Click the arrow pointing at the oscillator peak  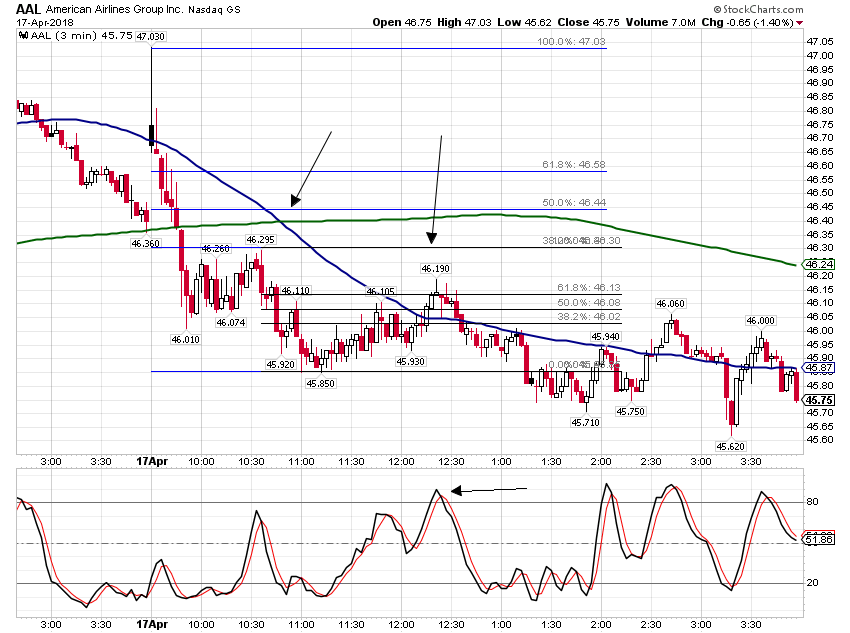[x=489, y=490]
